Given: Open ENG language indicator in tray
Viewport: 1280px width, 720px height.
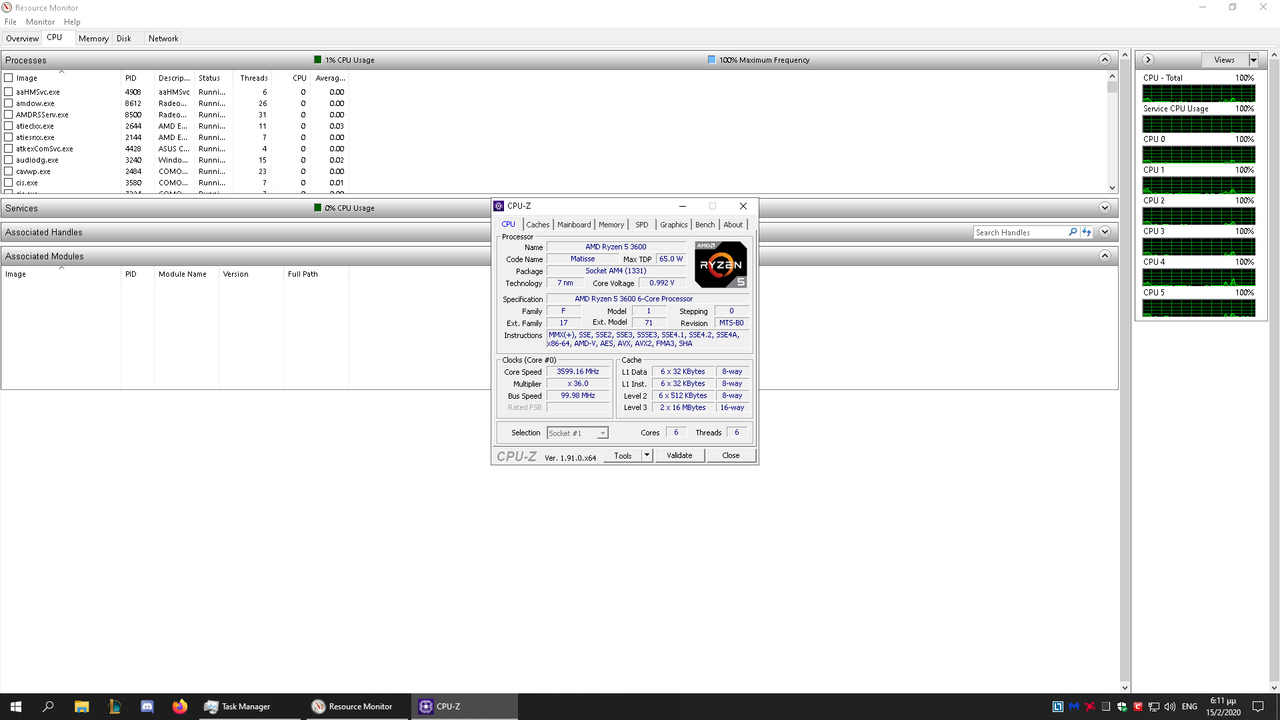Looking at the screenshot, I should pos(1190,707).
